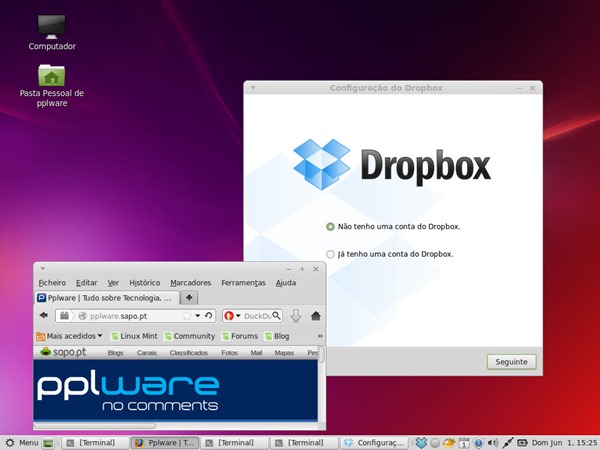Screen dimensions: 600x450
Task: Open the Ajuda menu in Firefox
Action: point(286,283)
